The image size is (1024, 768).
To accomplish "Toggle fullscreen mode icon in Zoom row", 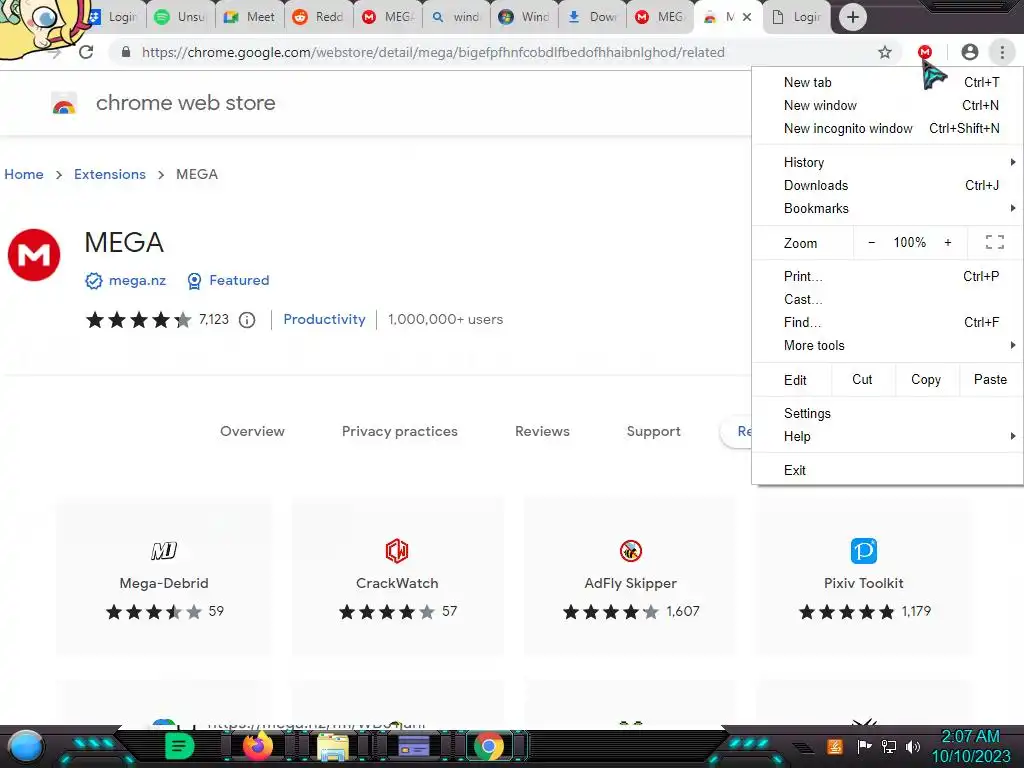I will (995, 242).
